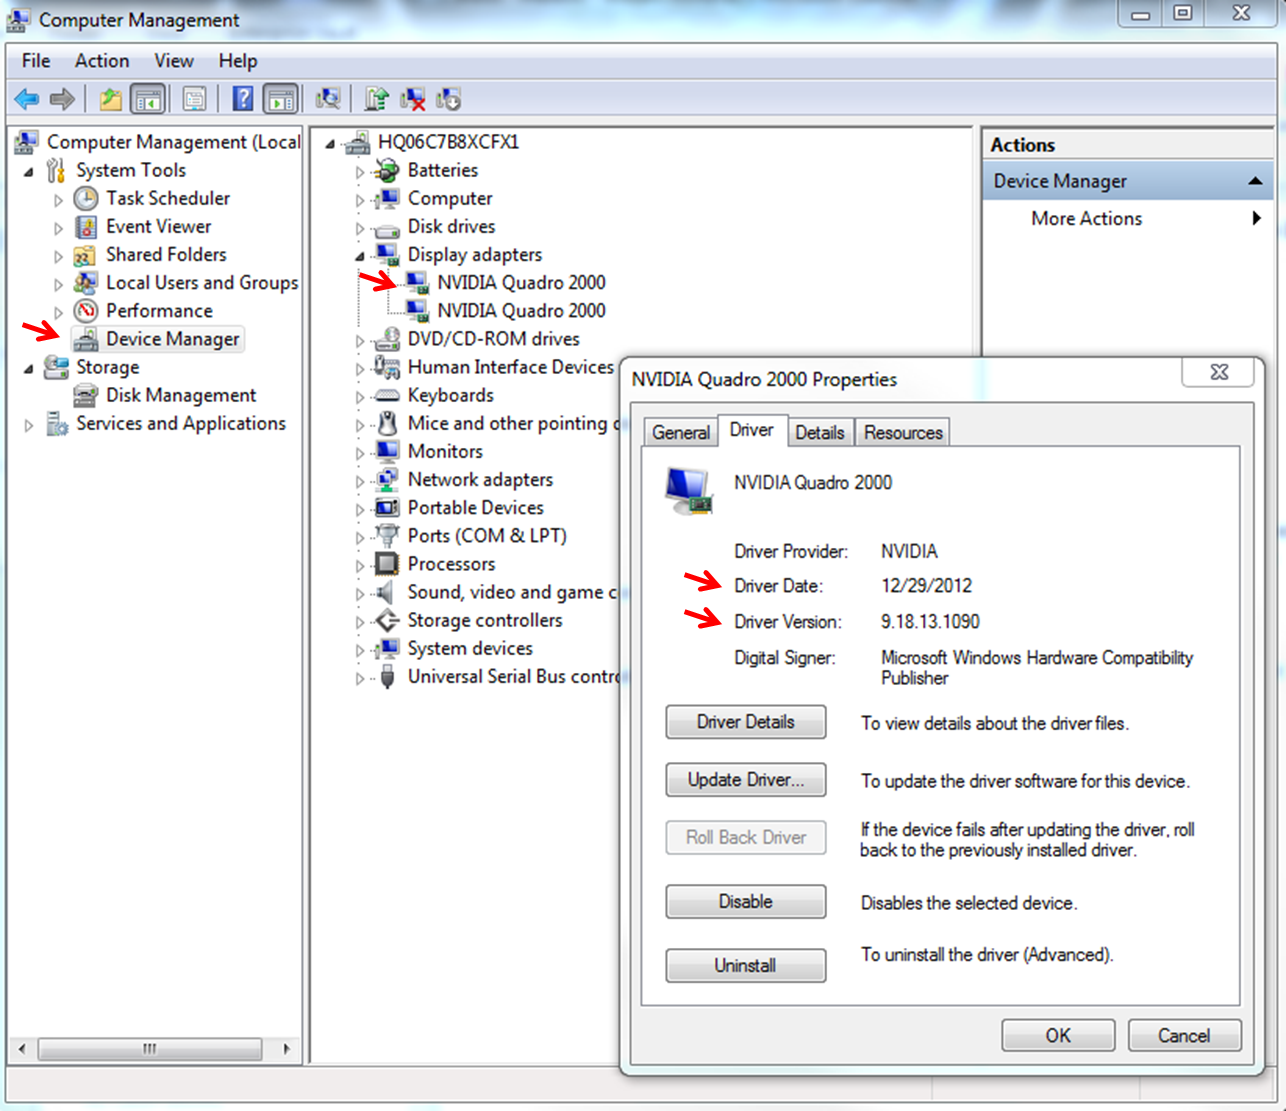Click the Driver Details button
The height and width of the screenshot is (1111, 1286).
click(746, 722)
